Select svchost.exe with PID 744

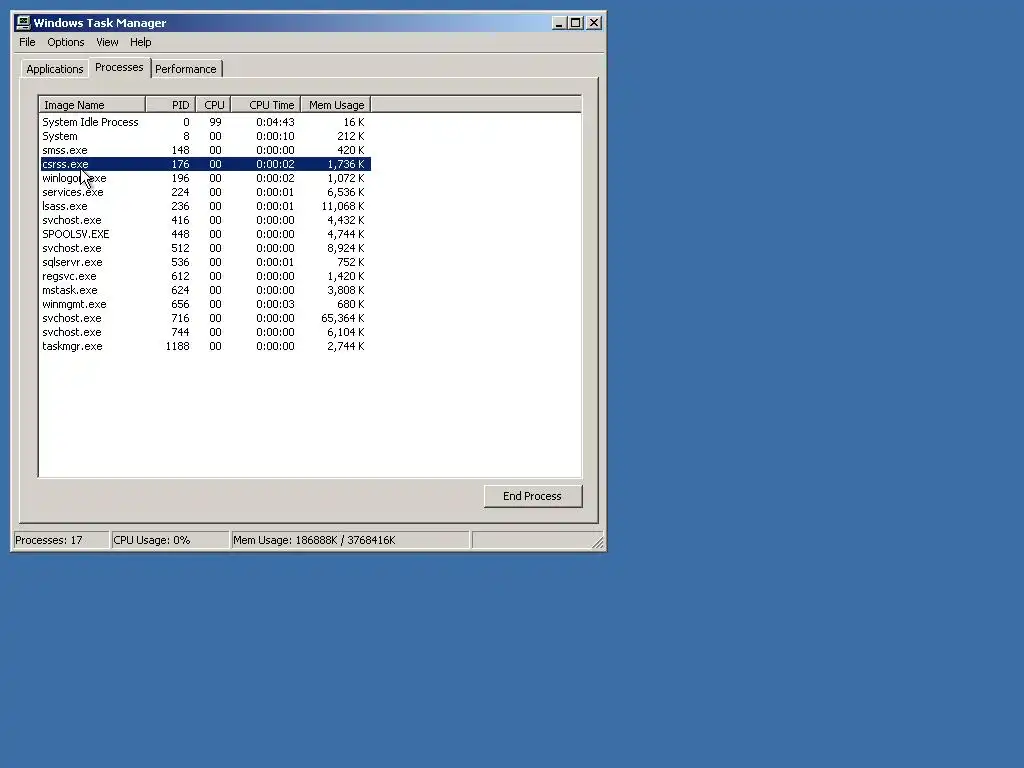(205, 332)
